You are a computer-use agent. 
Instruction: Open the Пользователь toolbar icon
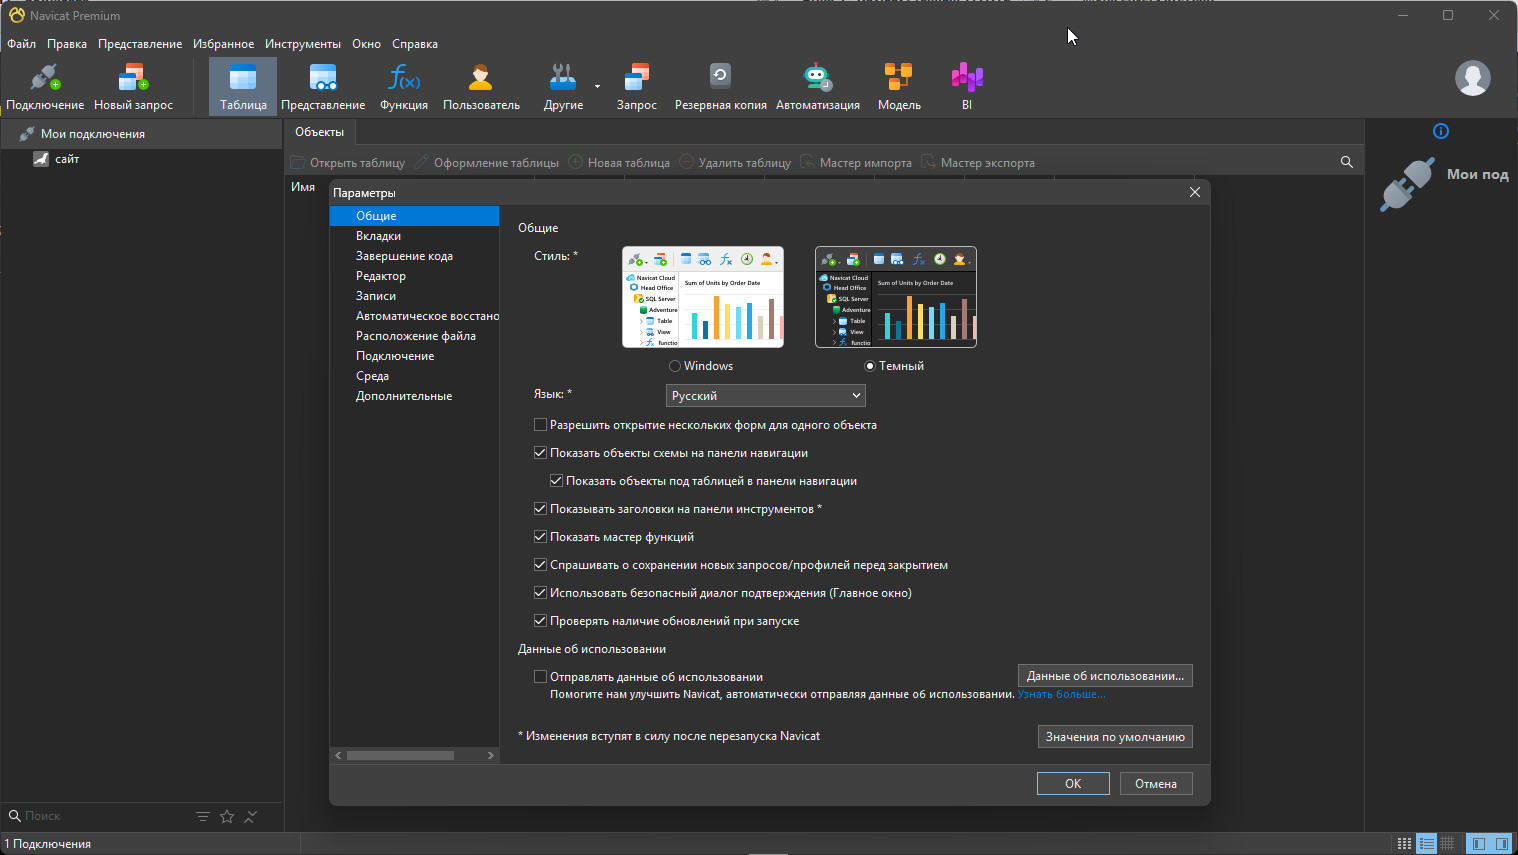point(481,86)
